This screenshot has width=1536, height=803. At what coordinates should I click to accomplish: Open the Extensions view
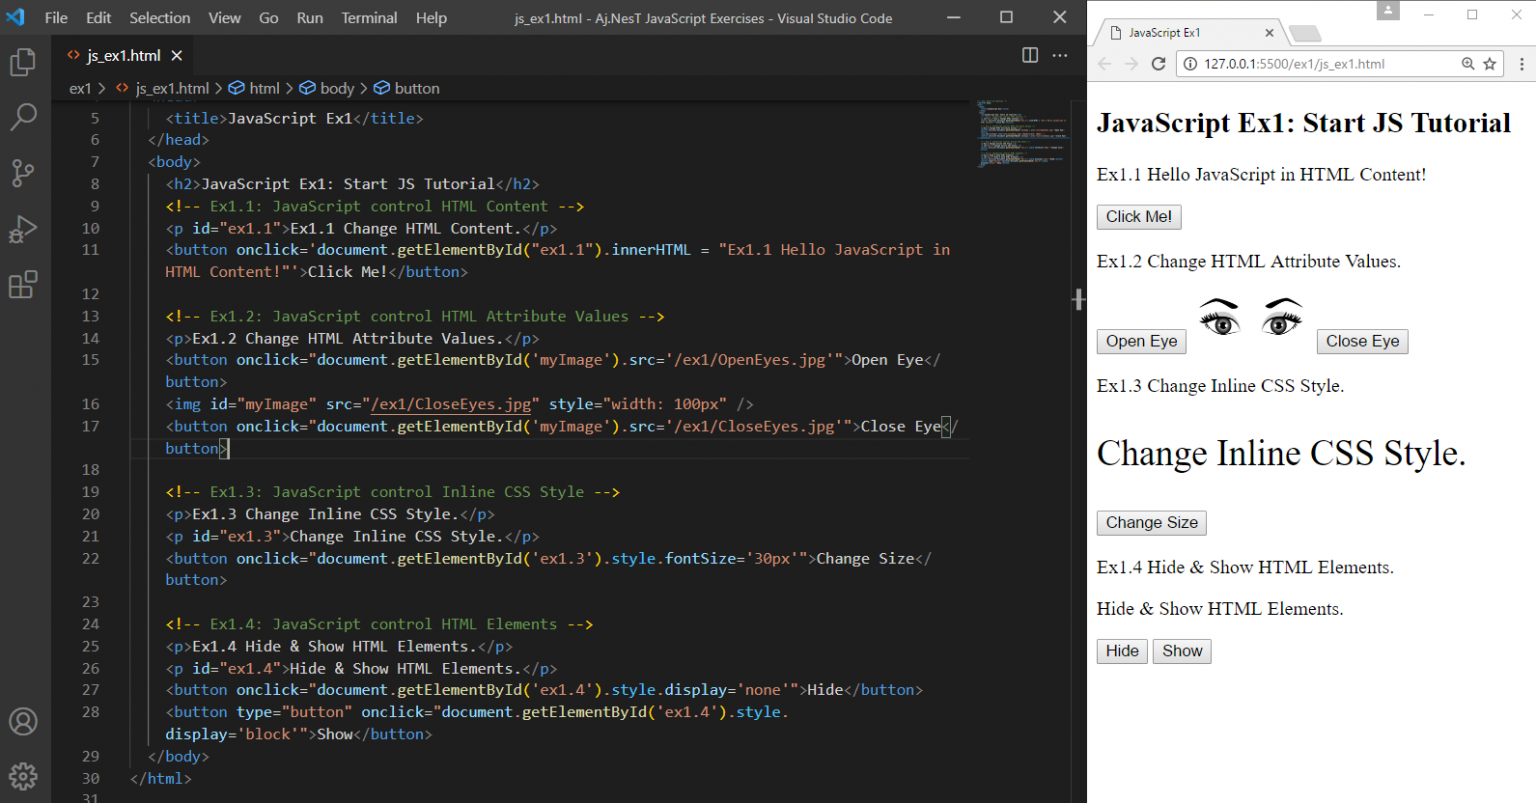(23, 285)
